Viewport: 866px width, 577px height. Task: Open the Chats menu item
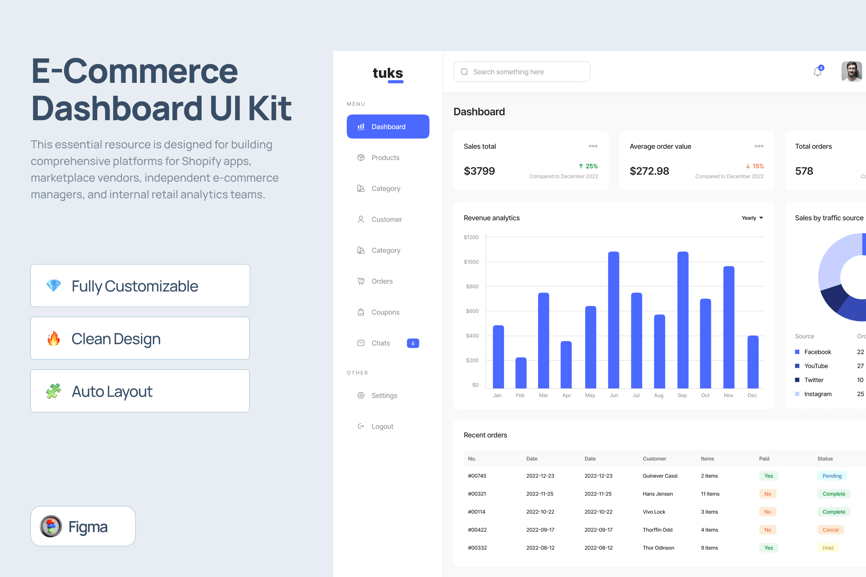[381, 343]
